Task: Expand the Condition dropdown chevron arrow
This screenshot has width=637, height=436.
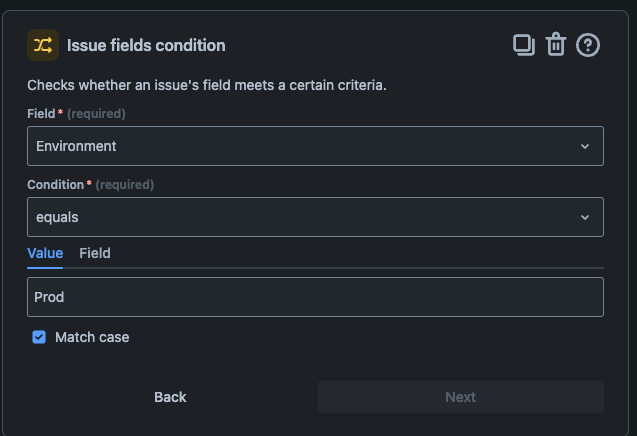Action: [x=585, y=217]
